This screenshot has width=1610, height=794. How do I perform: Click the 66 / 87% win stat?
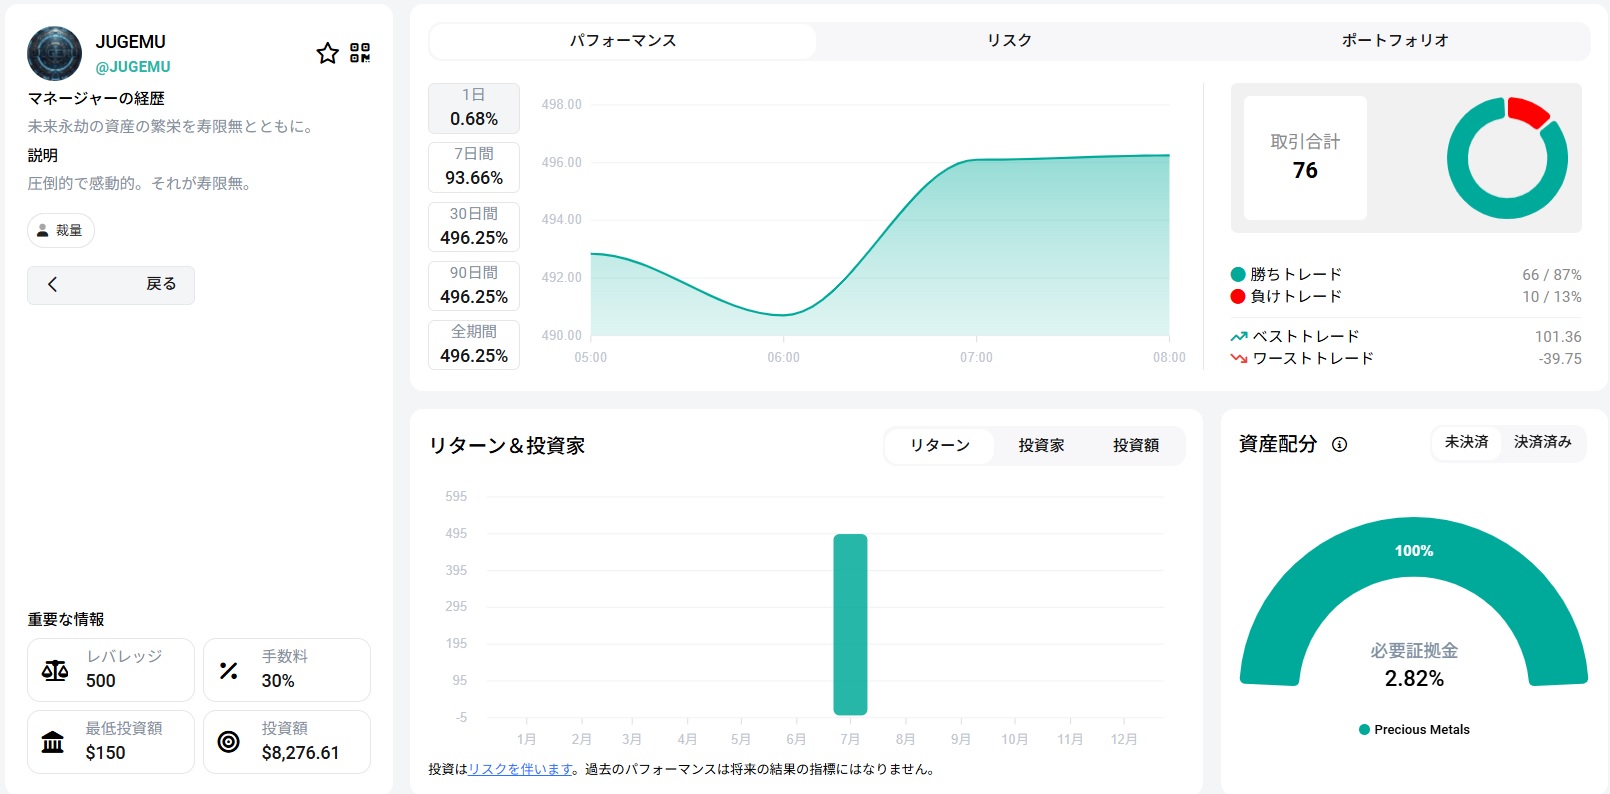1552,275
